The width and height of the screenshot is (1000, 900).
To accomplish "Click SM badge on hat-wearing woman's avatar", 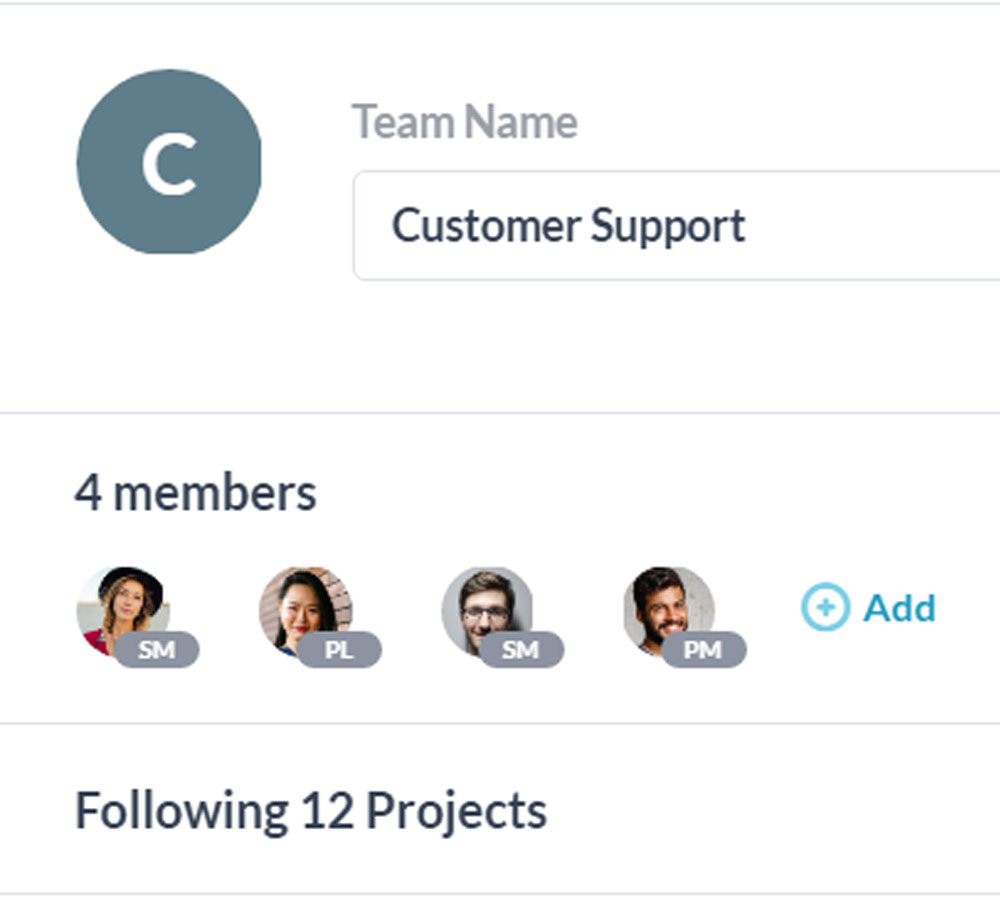I will point(157,650).
